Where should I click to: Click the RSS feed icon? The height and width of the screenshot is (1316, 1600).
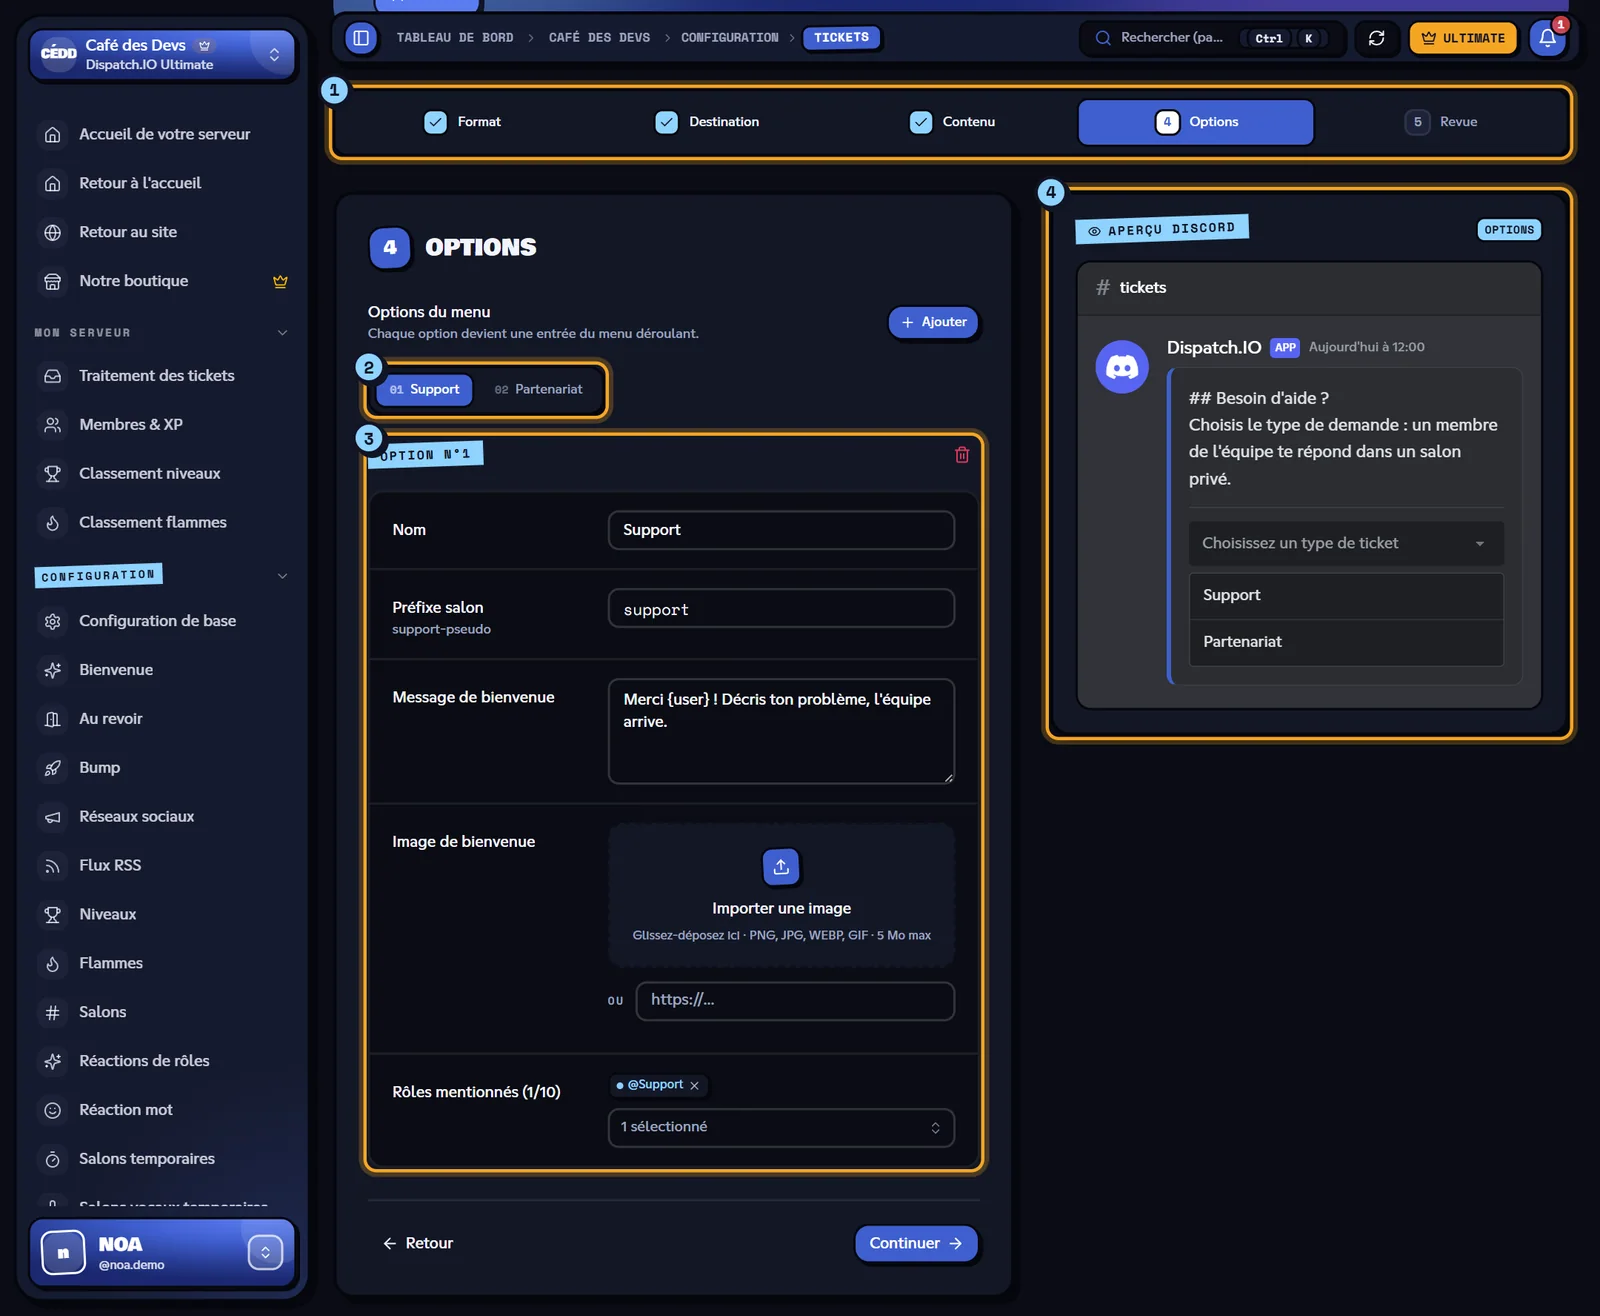53,866
